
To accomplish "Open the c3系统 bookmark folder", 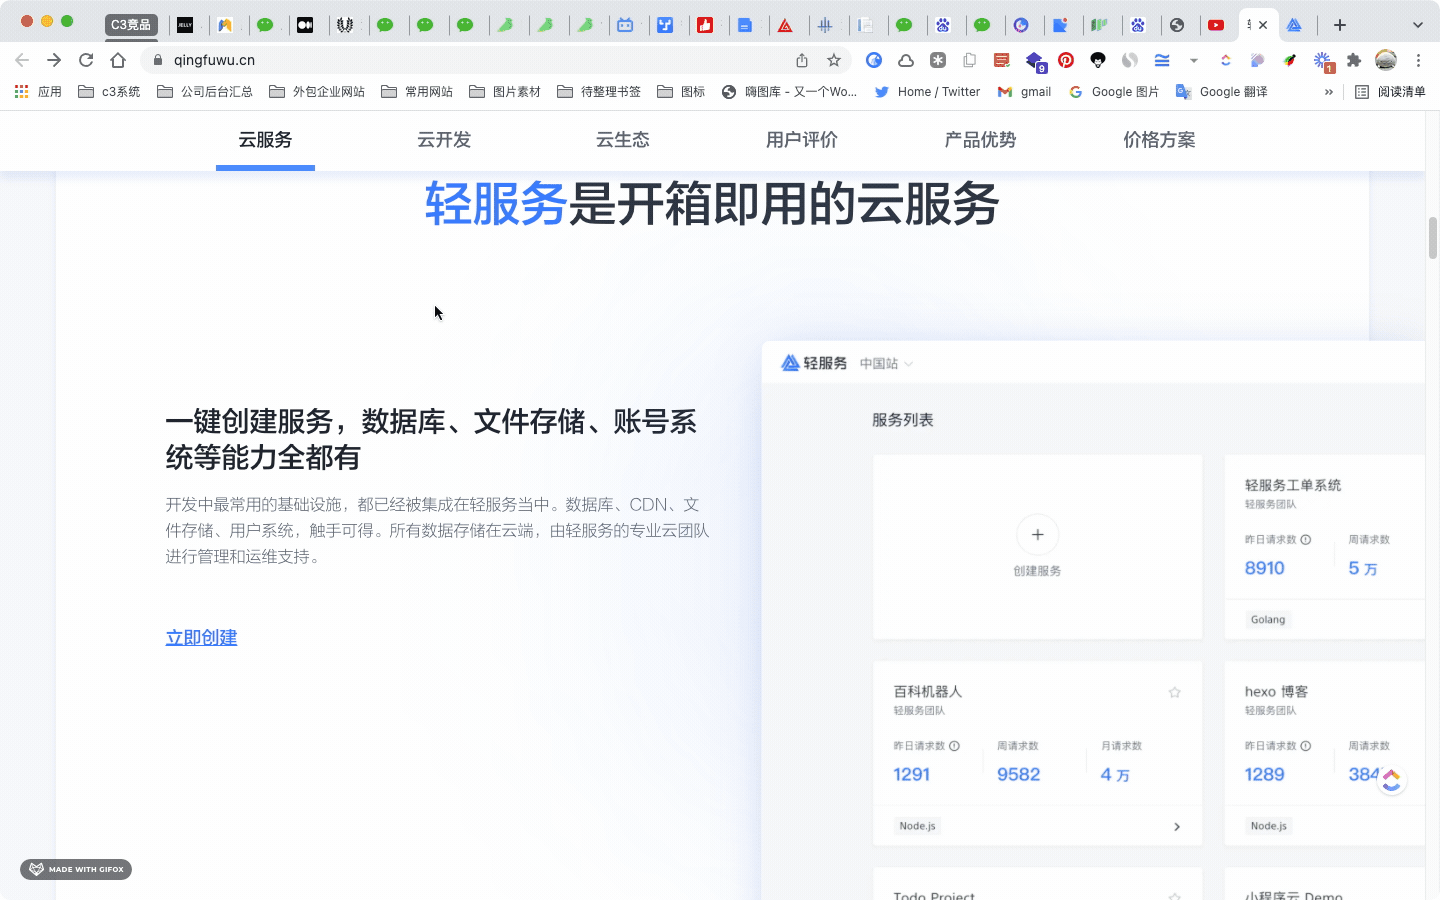I will [109, 91].
